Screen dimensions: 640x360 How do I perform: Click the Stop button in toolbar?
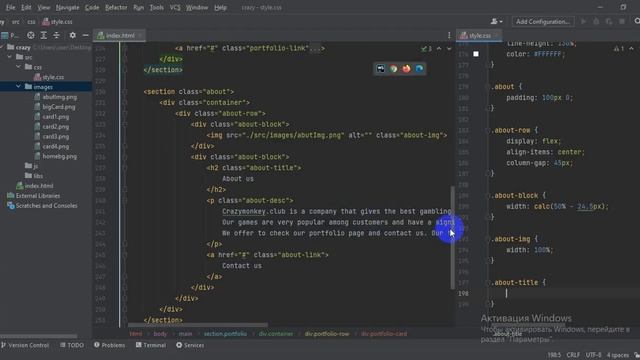click(x=622, y=21)
